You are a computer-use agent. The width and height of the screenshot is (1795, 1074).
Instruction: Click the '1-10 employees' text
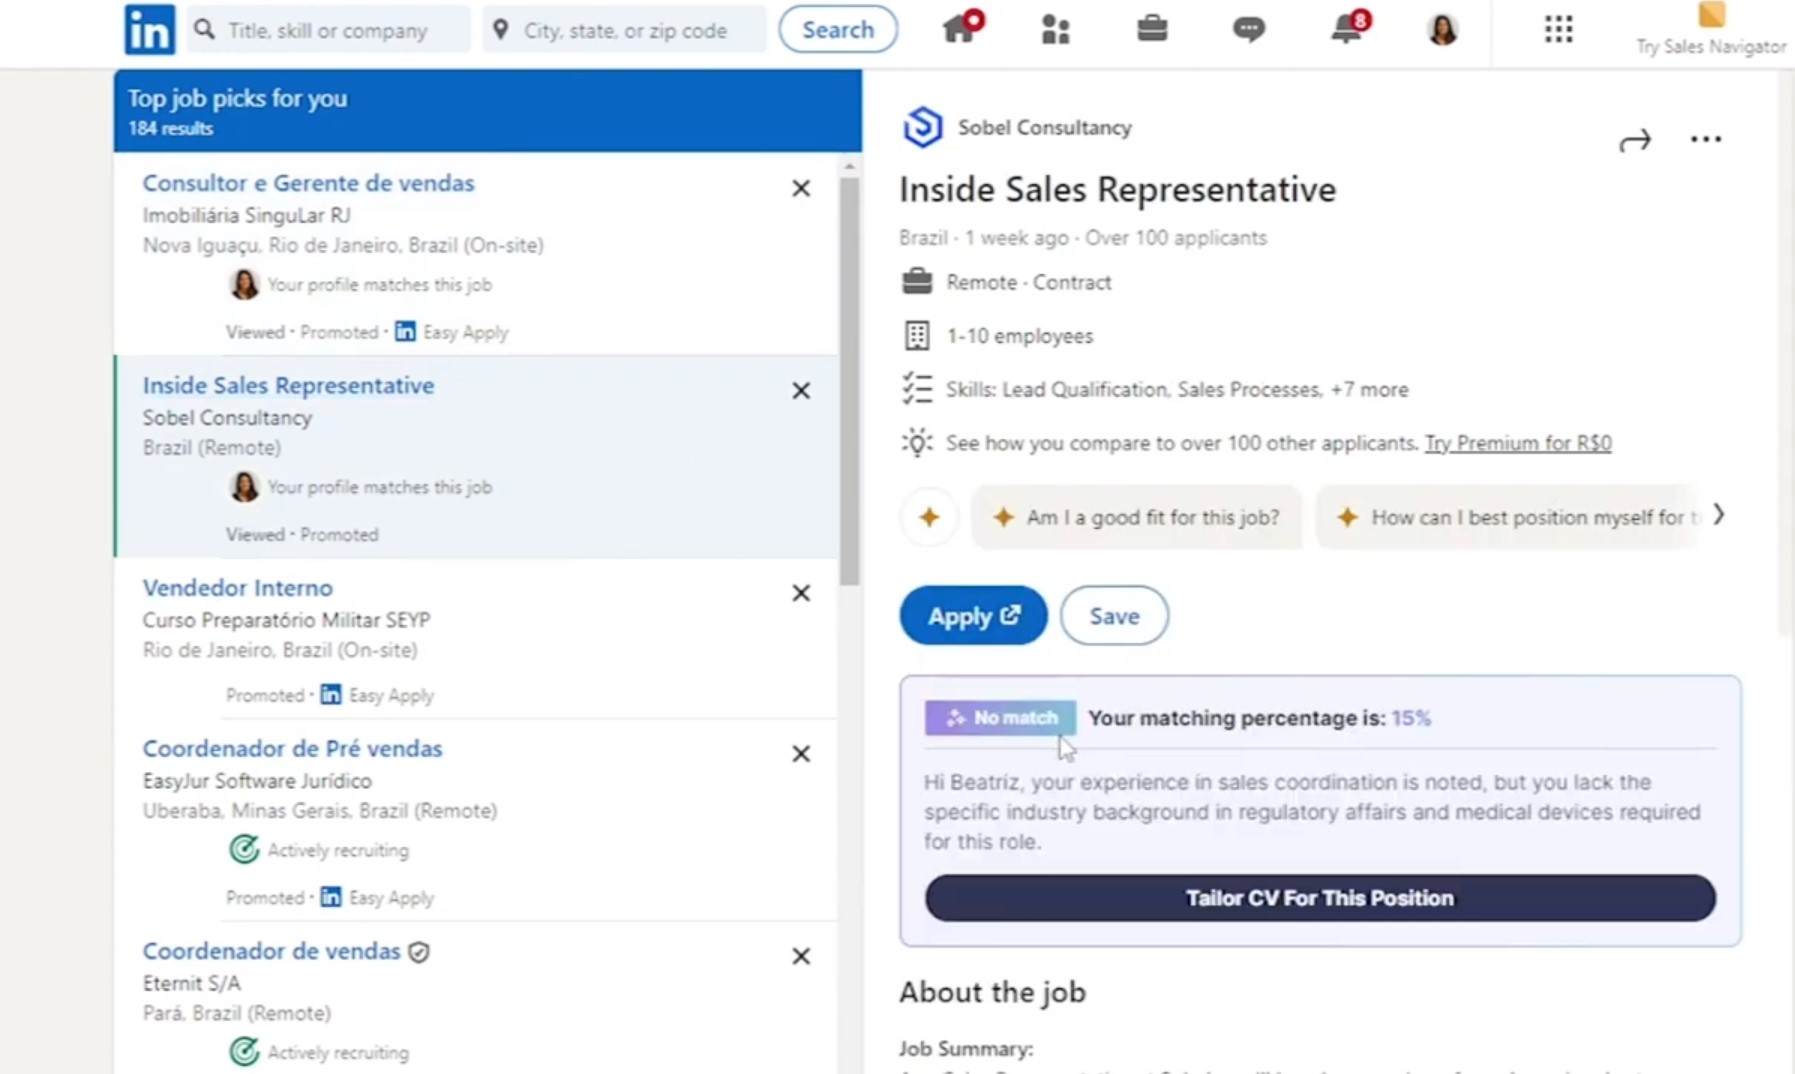(x=1020, y=336)
